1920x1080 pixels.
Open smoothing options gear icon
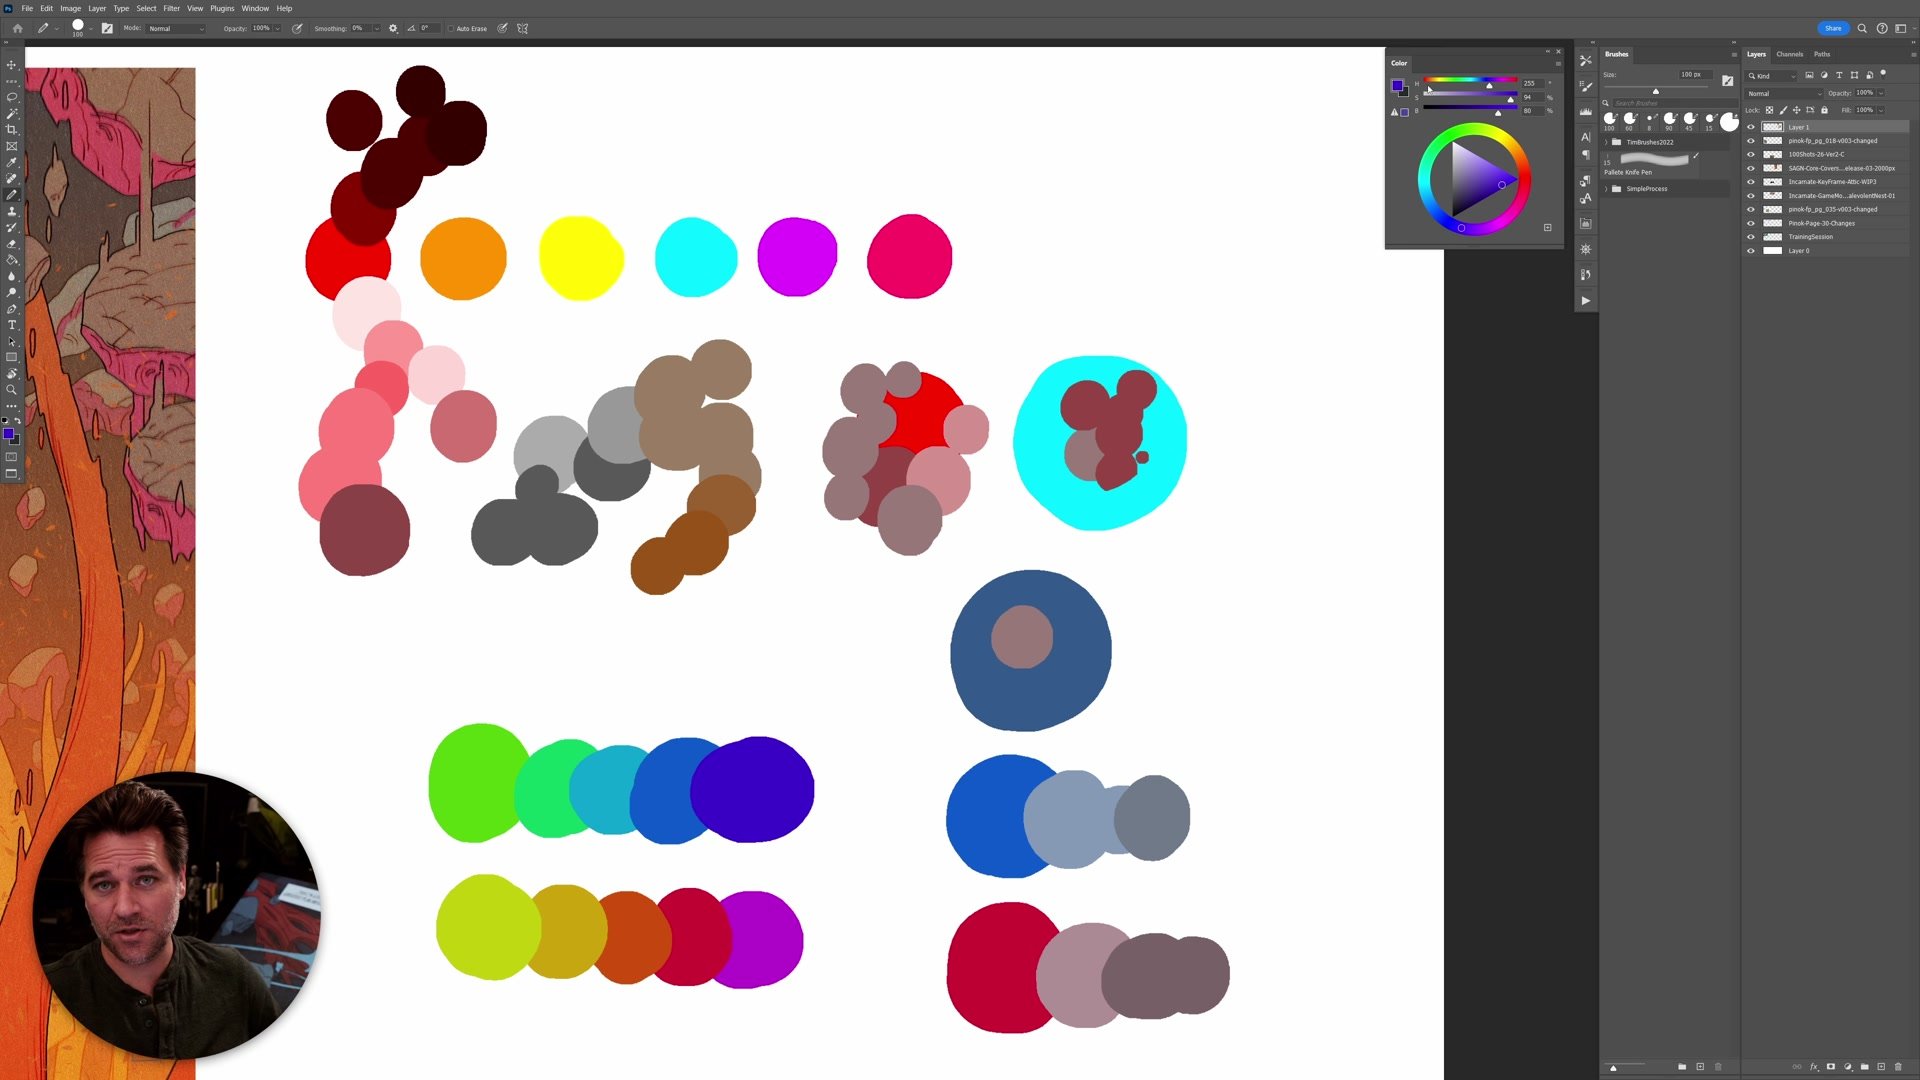tap(393, 28)
